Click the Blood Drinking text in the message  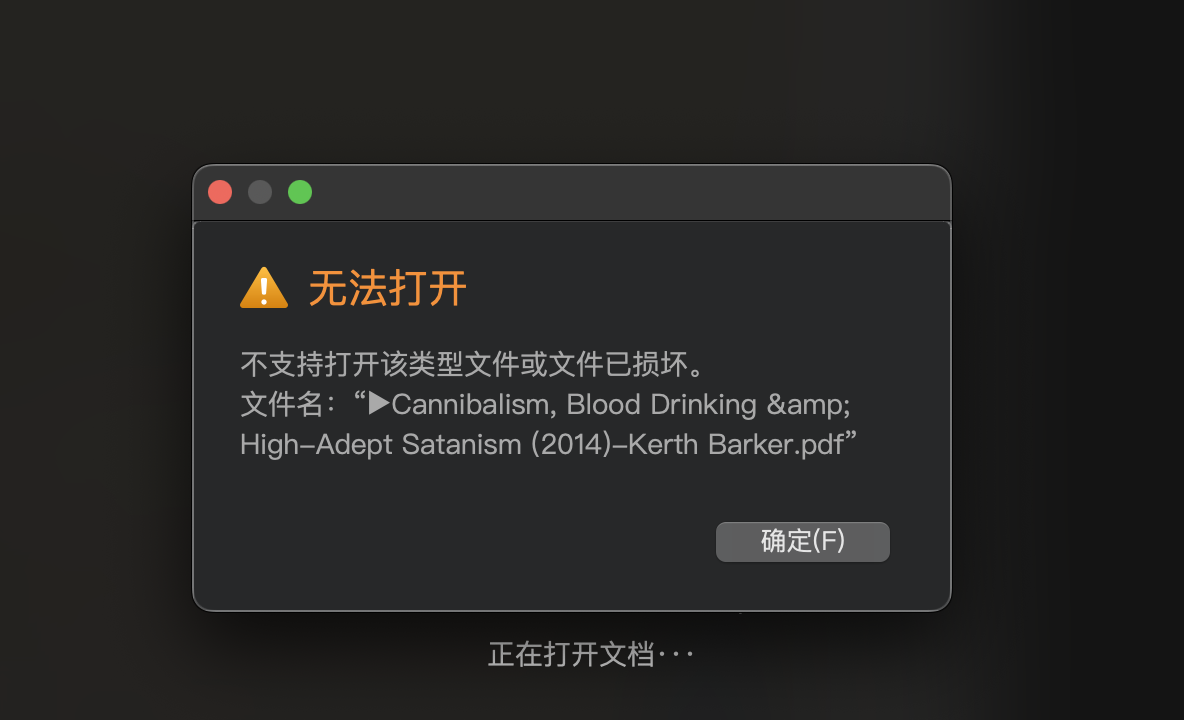coord(661,405)
